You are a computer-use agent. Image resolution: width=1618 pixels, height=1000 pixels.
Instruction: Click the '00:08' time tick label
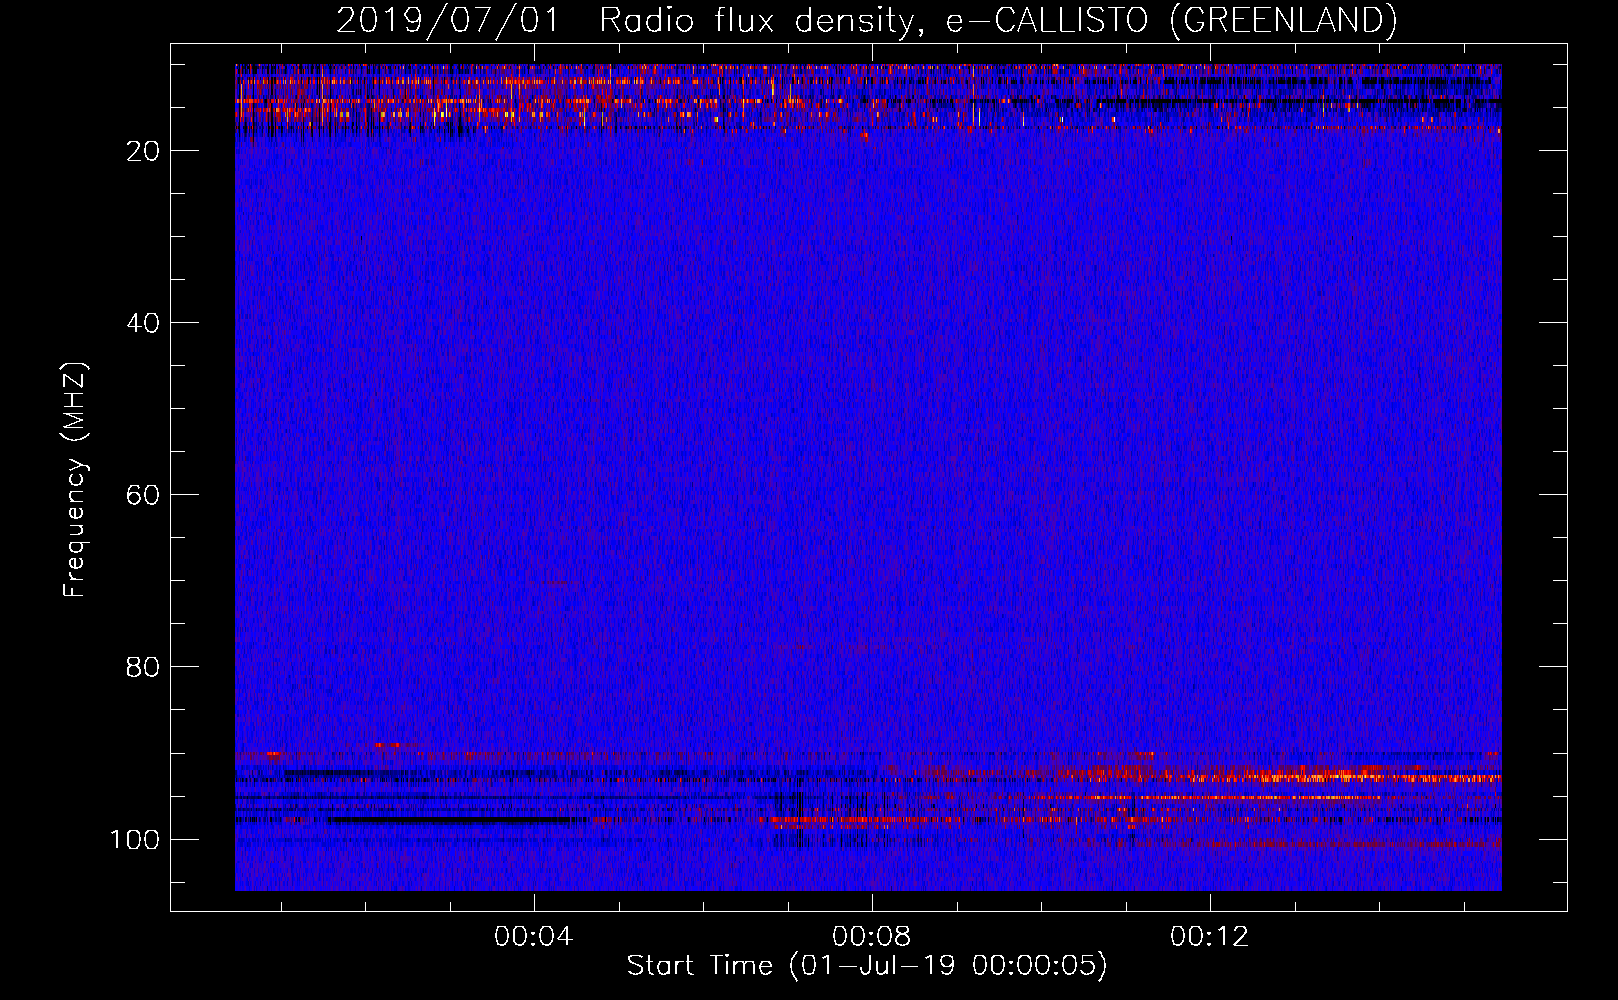872,936
